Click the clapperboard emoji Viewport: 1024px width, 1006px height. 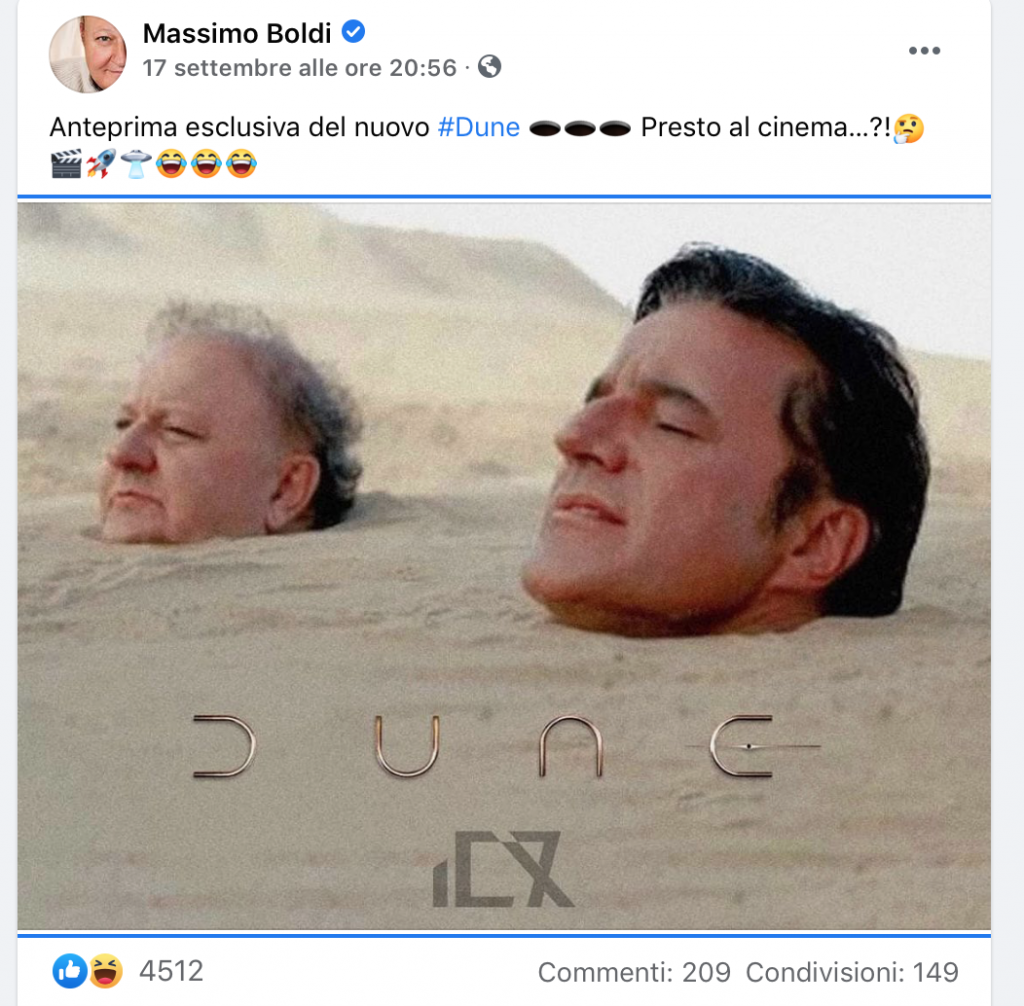click(67, 164)
